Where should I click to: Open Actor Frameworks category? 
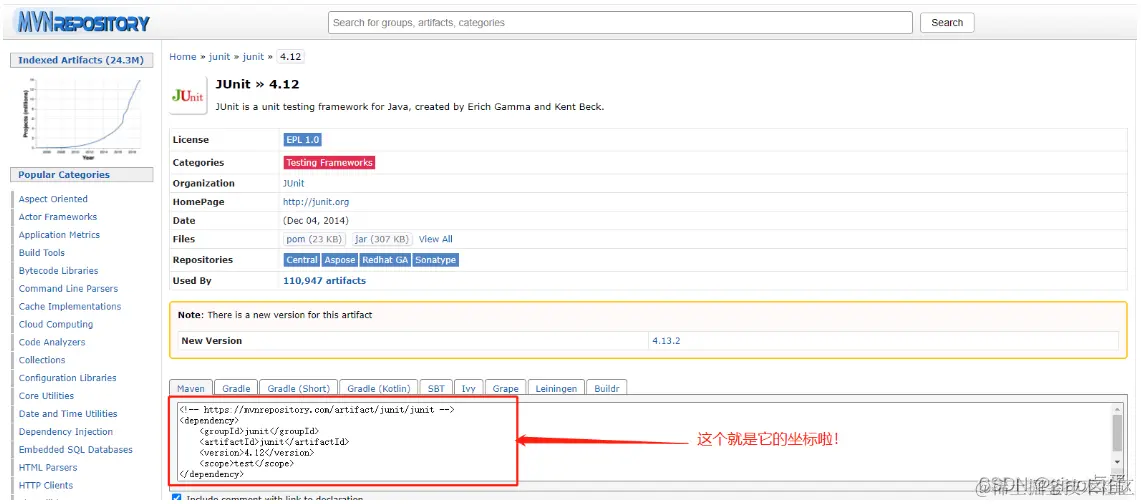click(x=57, y=217)
